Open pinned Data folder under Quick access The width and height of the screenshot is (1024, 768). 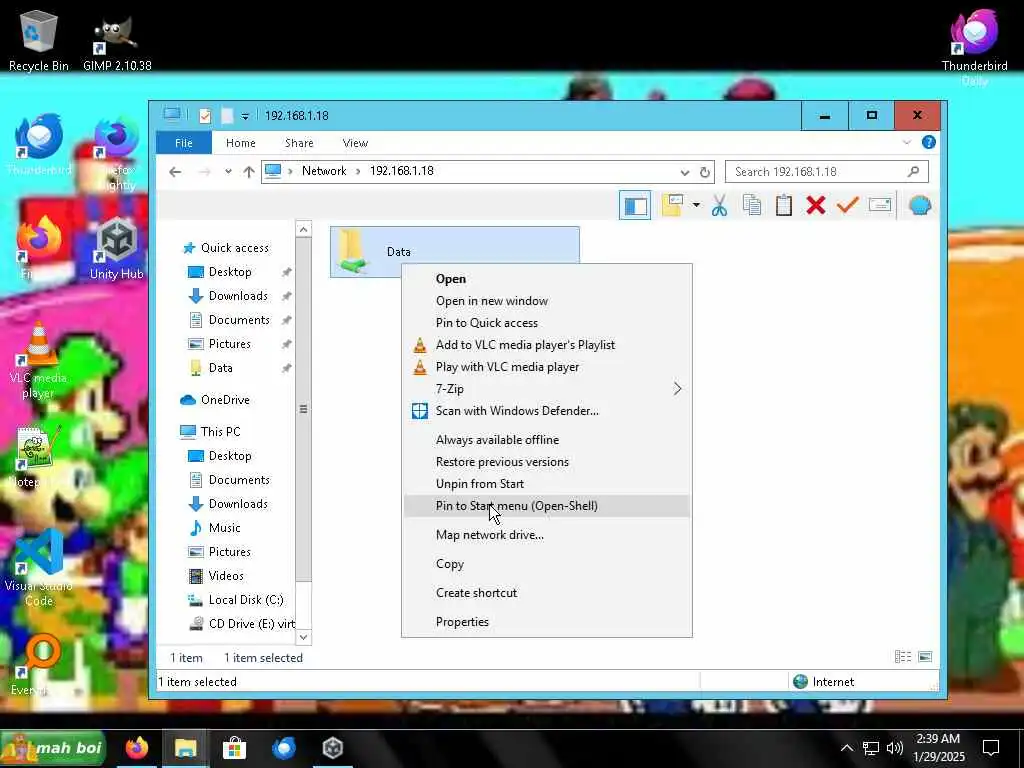pyautogui.click(x=211, y=368)
